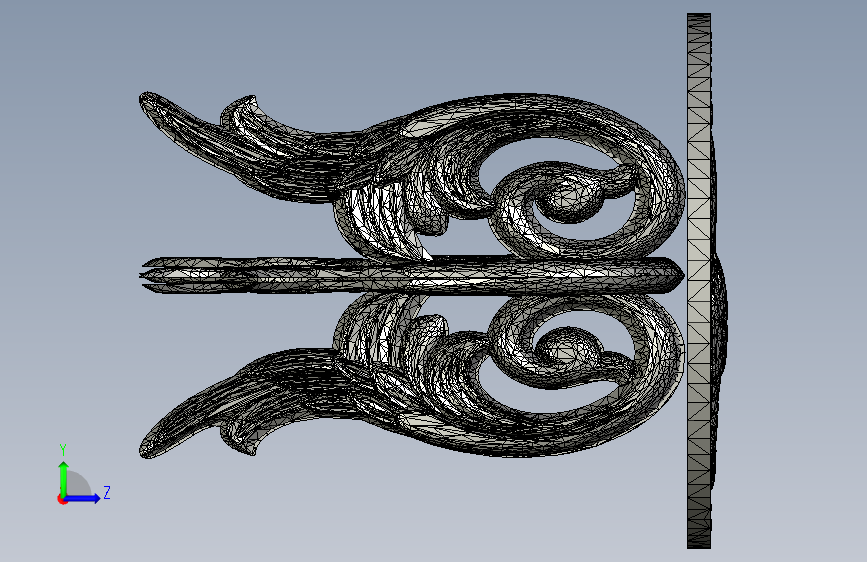
Task: Select the central horizontal spear shaft
Action: tap(412, 275)
